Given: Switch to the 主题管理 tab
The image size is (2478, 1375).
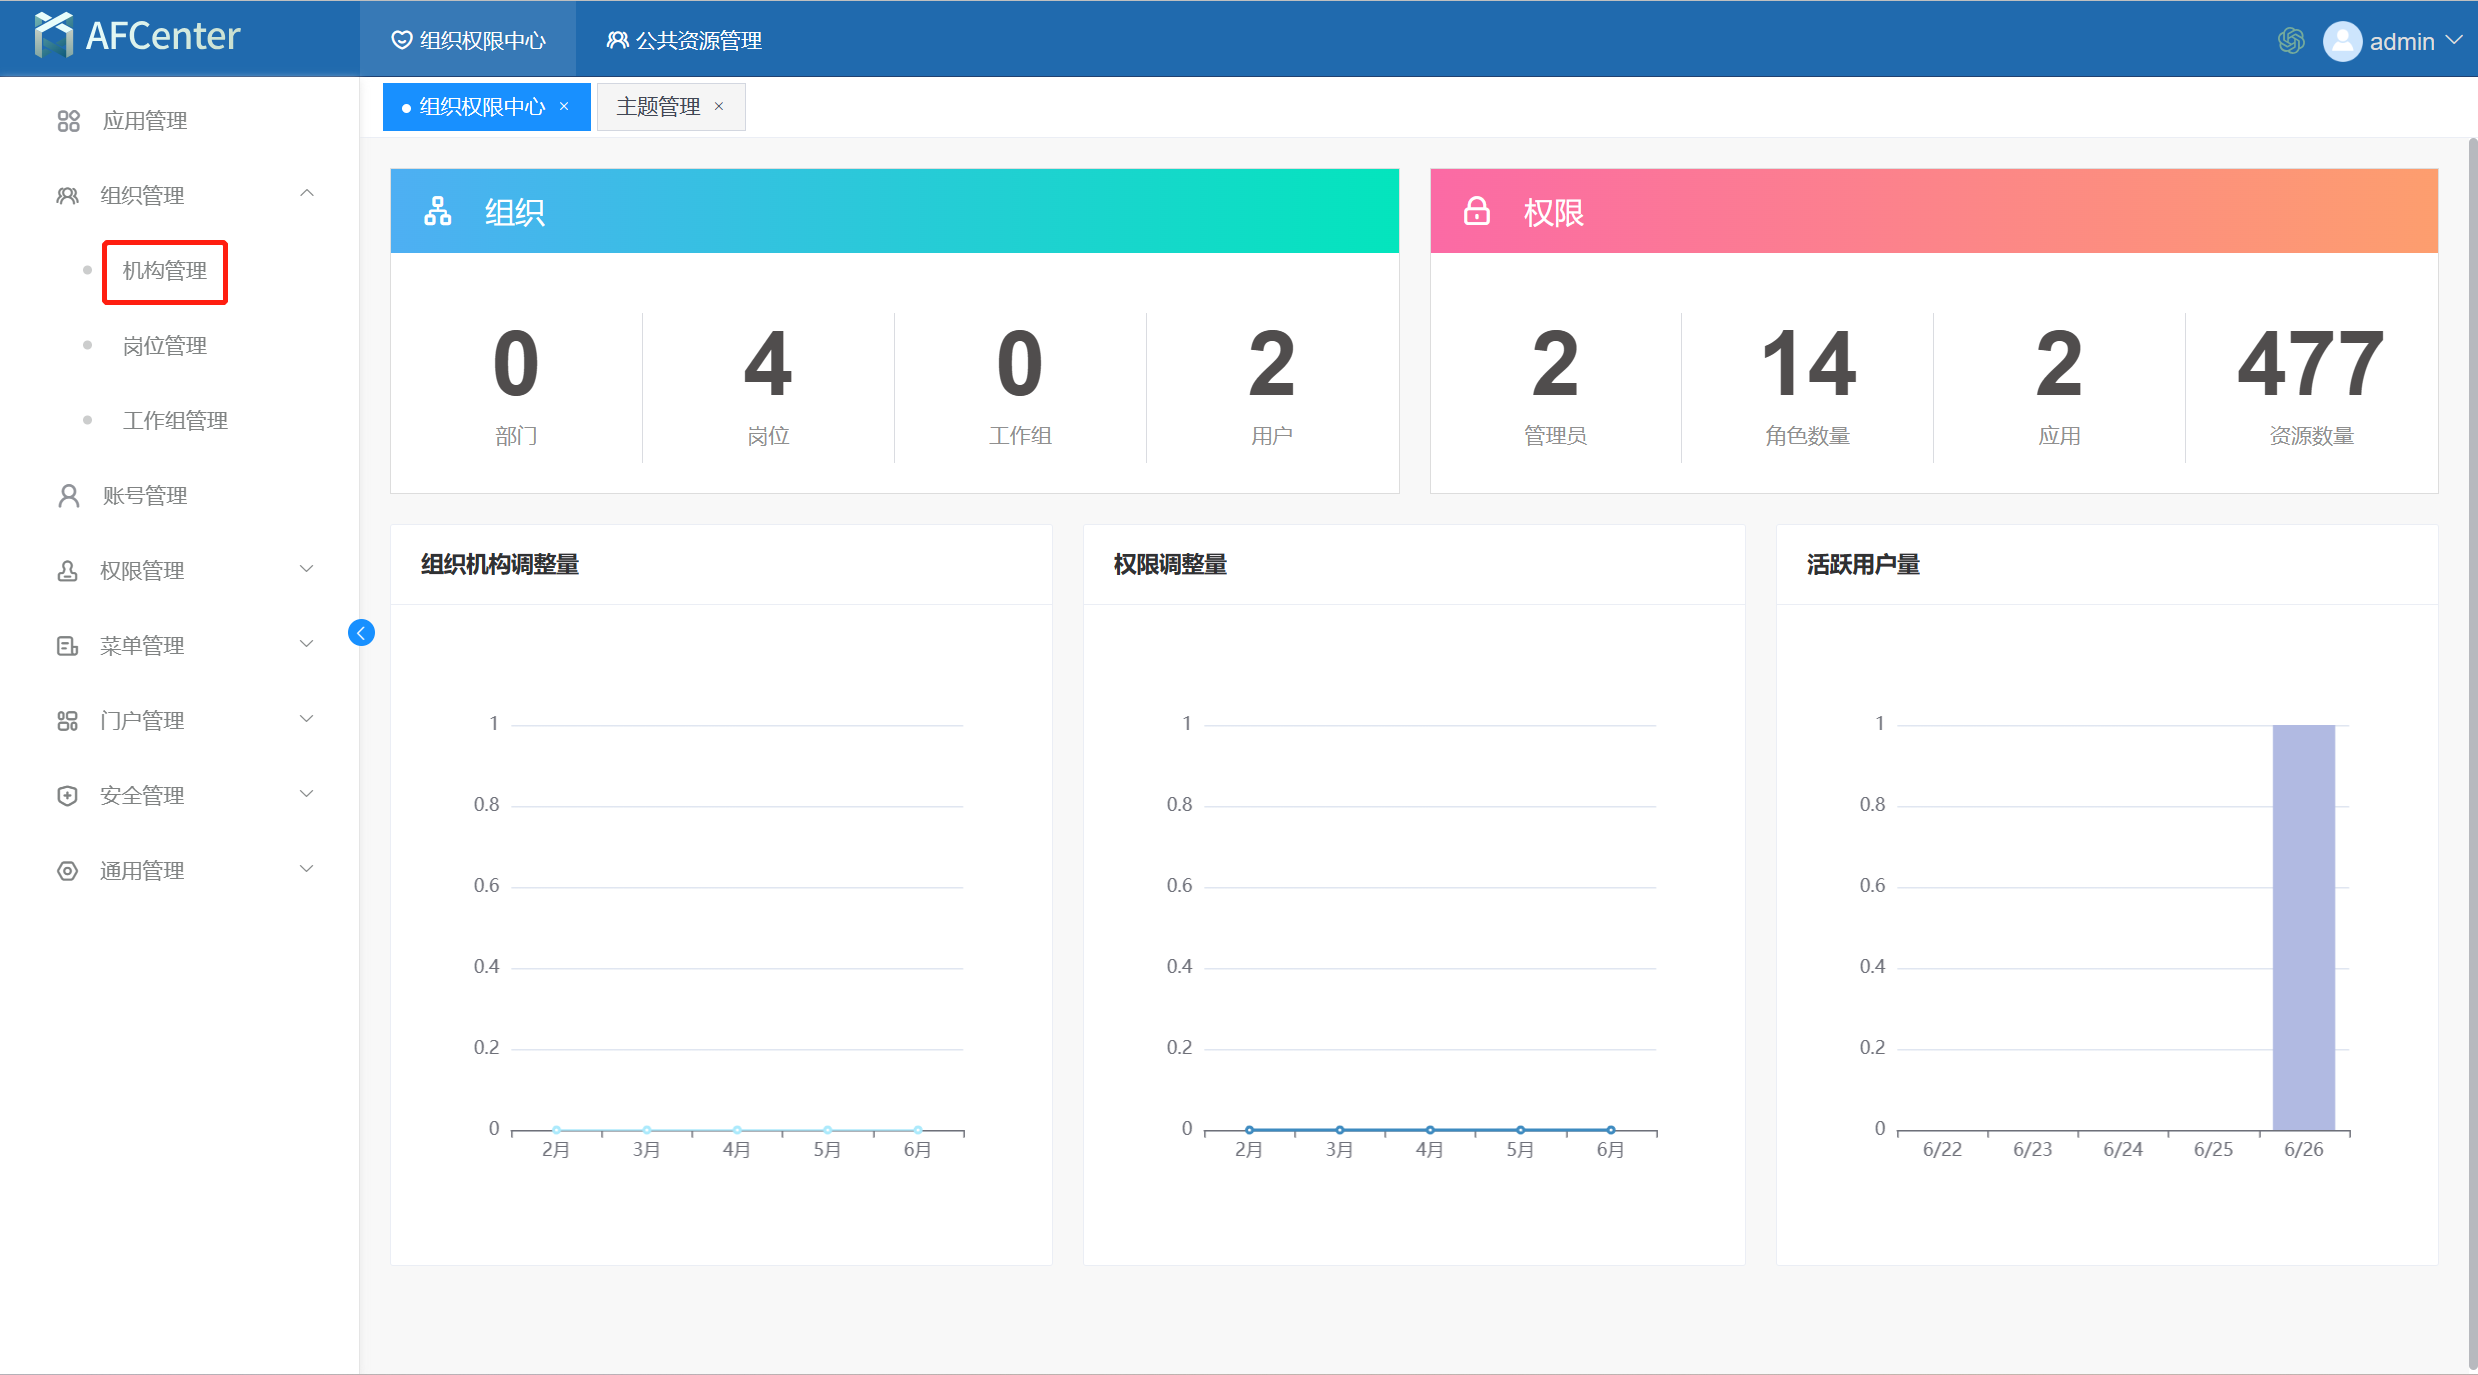Looking at the screenshot, I should pyautogui.click(x=658, y=107).
